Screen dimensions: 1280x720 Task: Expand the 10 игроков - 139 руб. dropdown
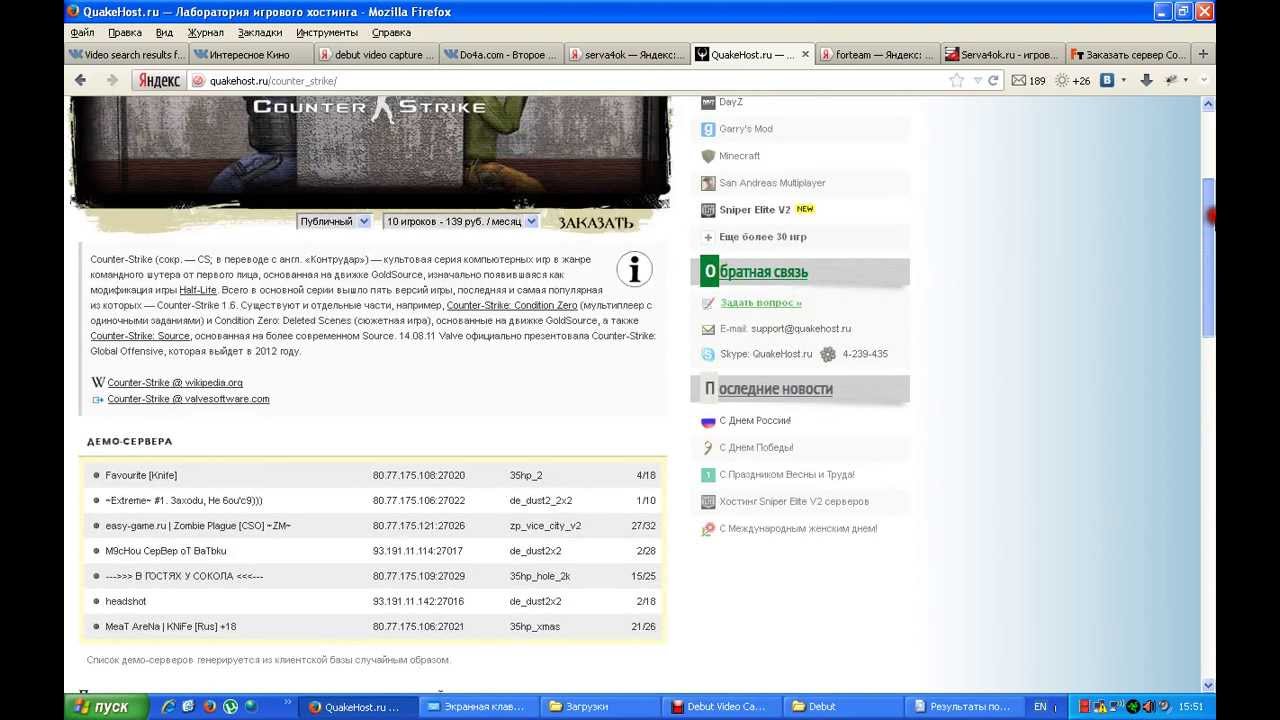click(x=461, y=221)
